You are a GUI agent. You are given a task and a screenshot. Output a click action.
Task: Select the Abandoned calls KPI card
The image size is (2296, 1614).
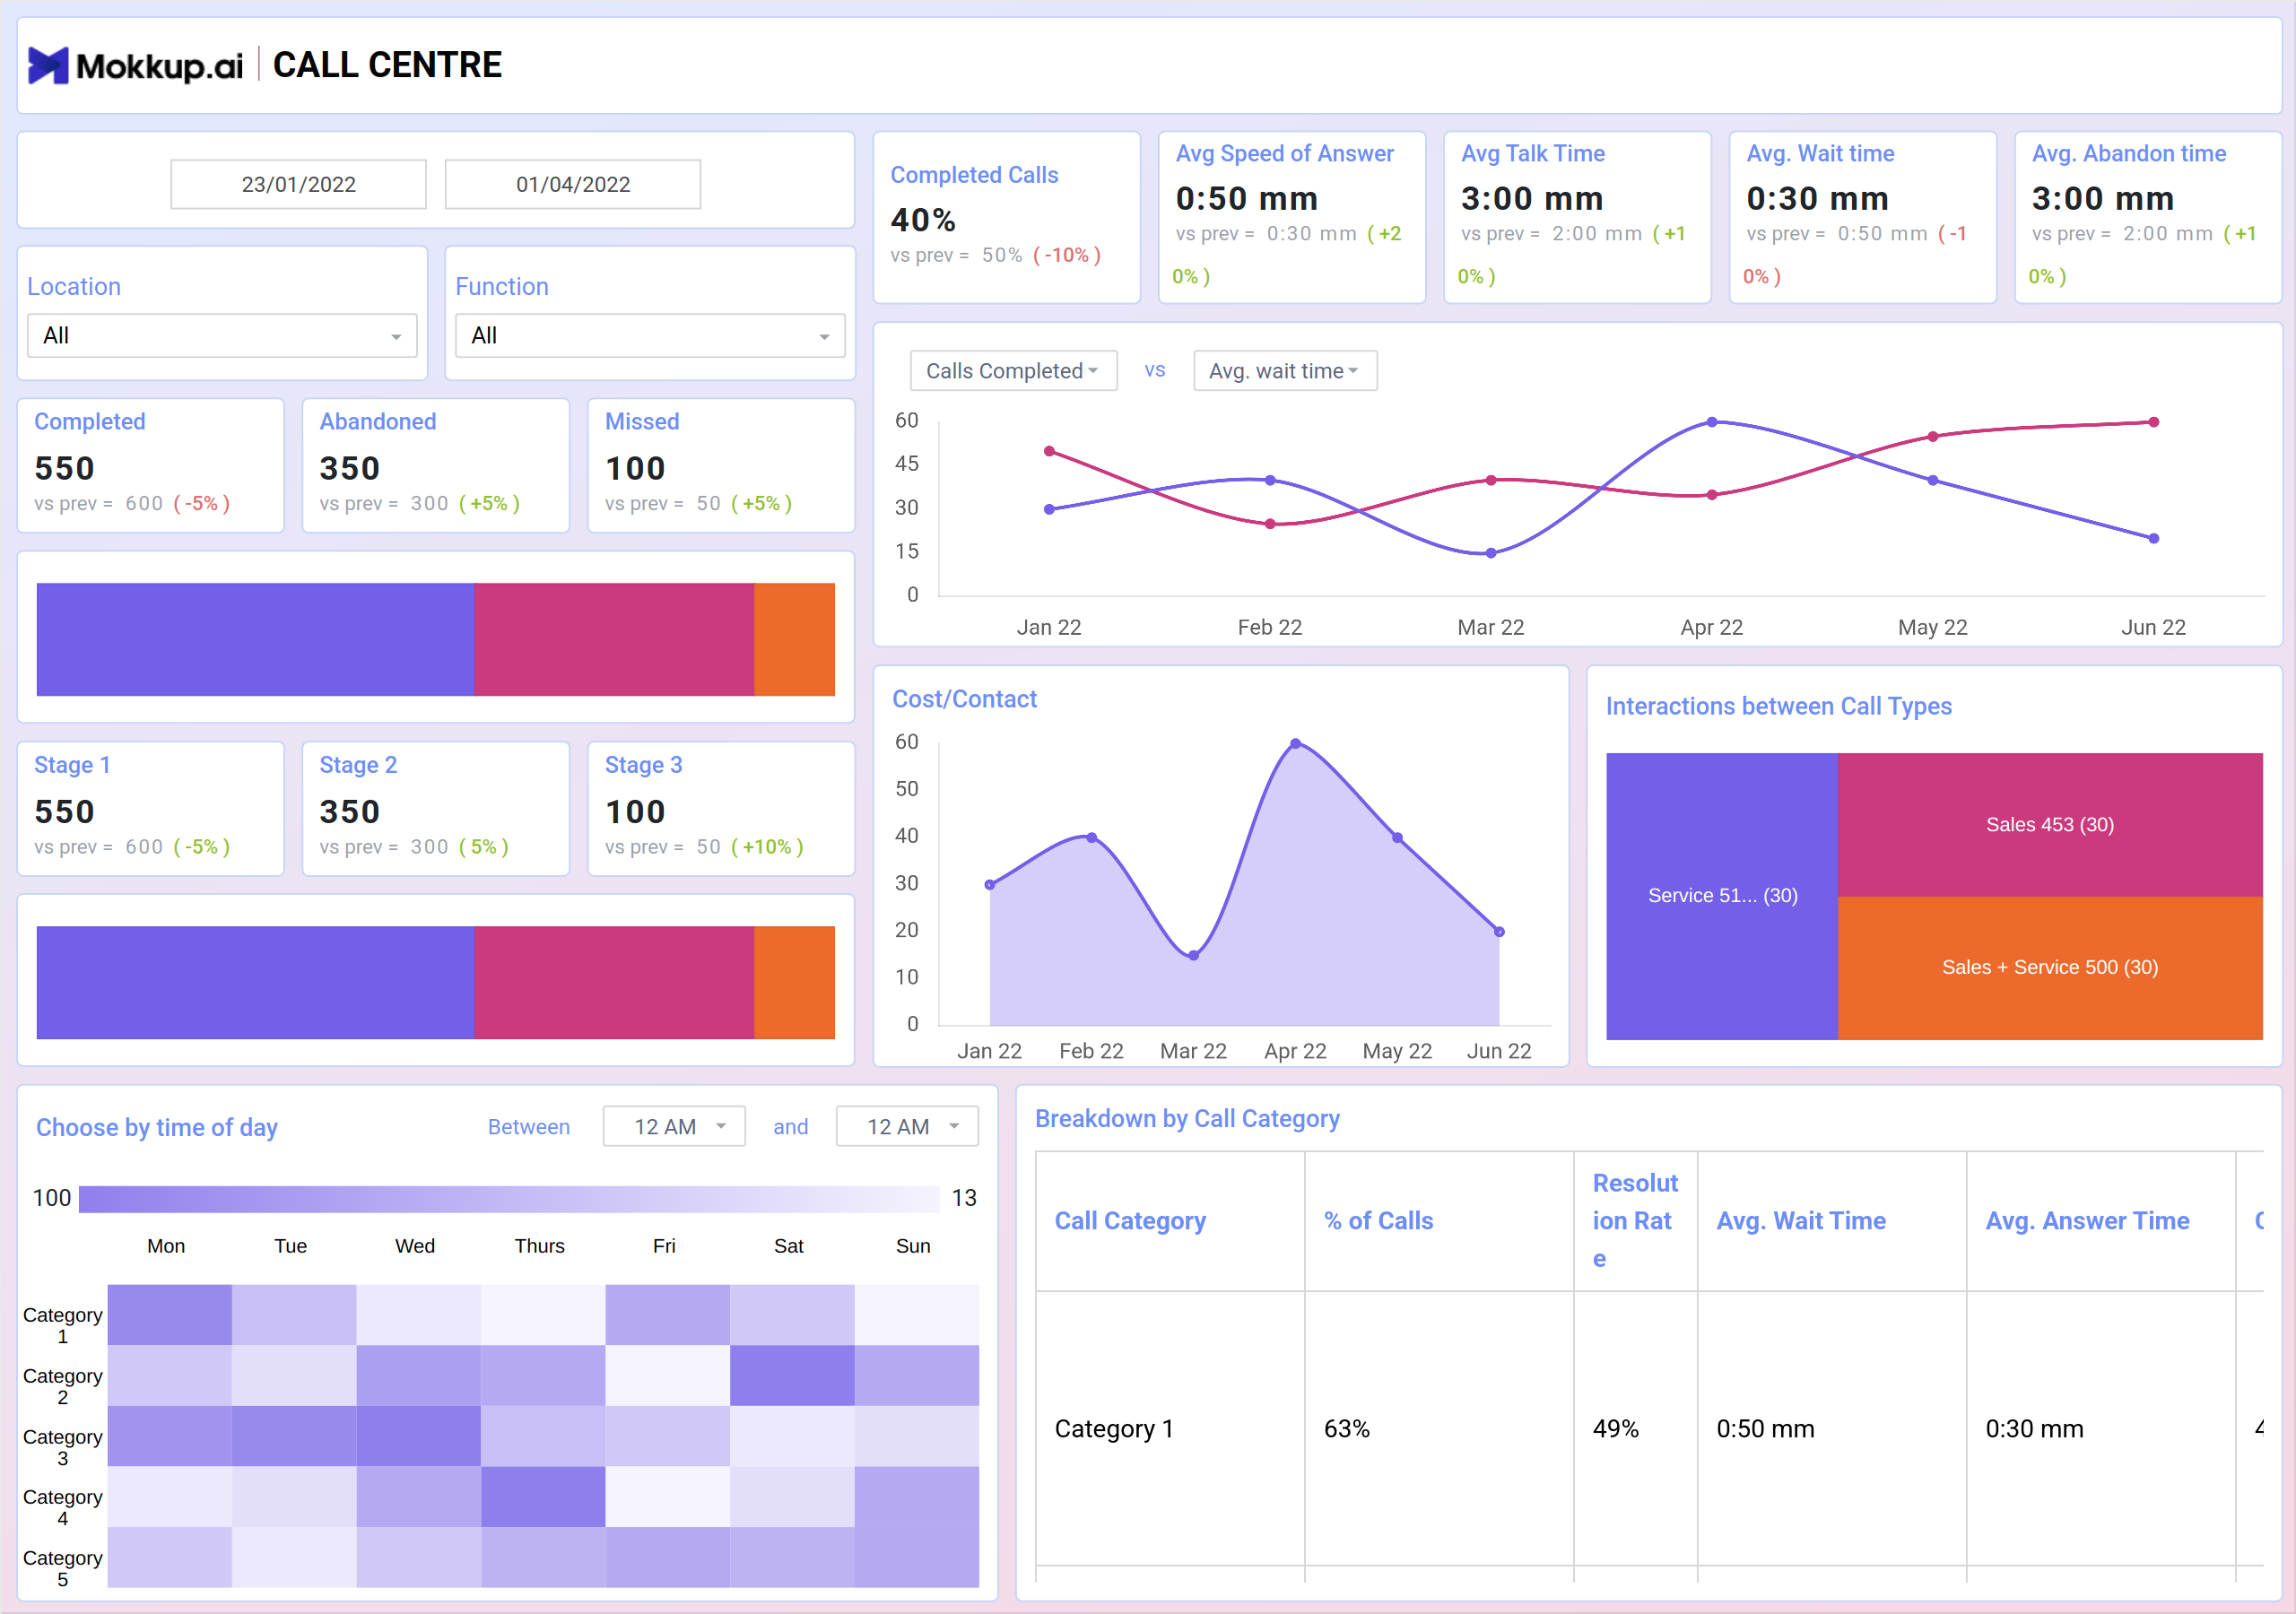pos(436,466)
